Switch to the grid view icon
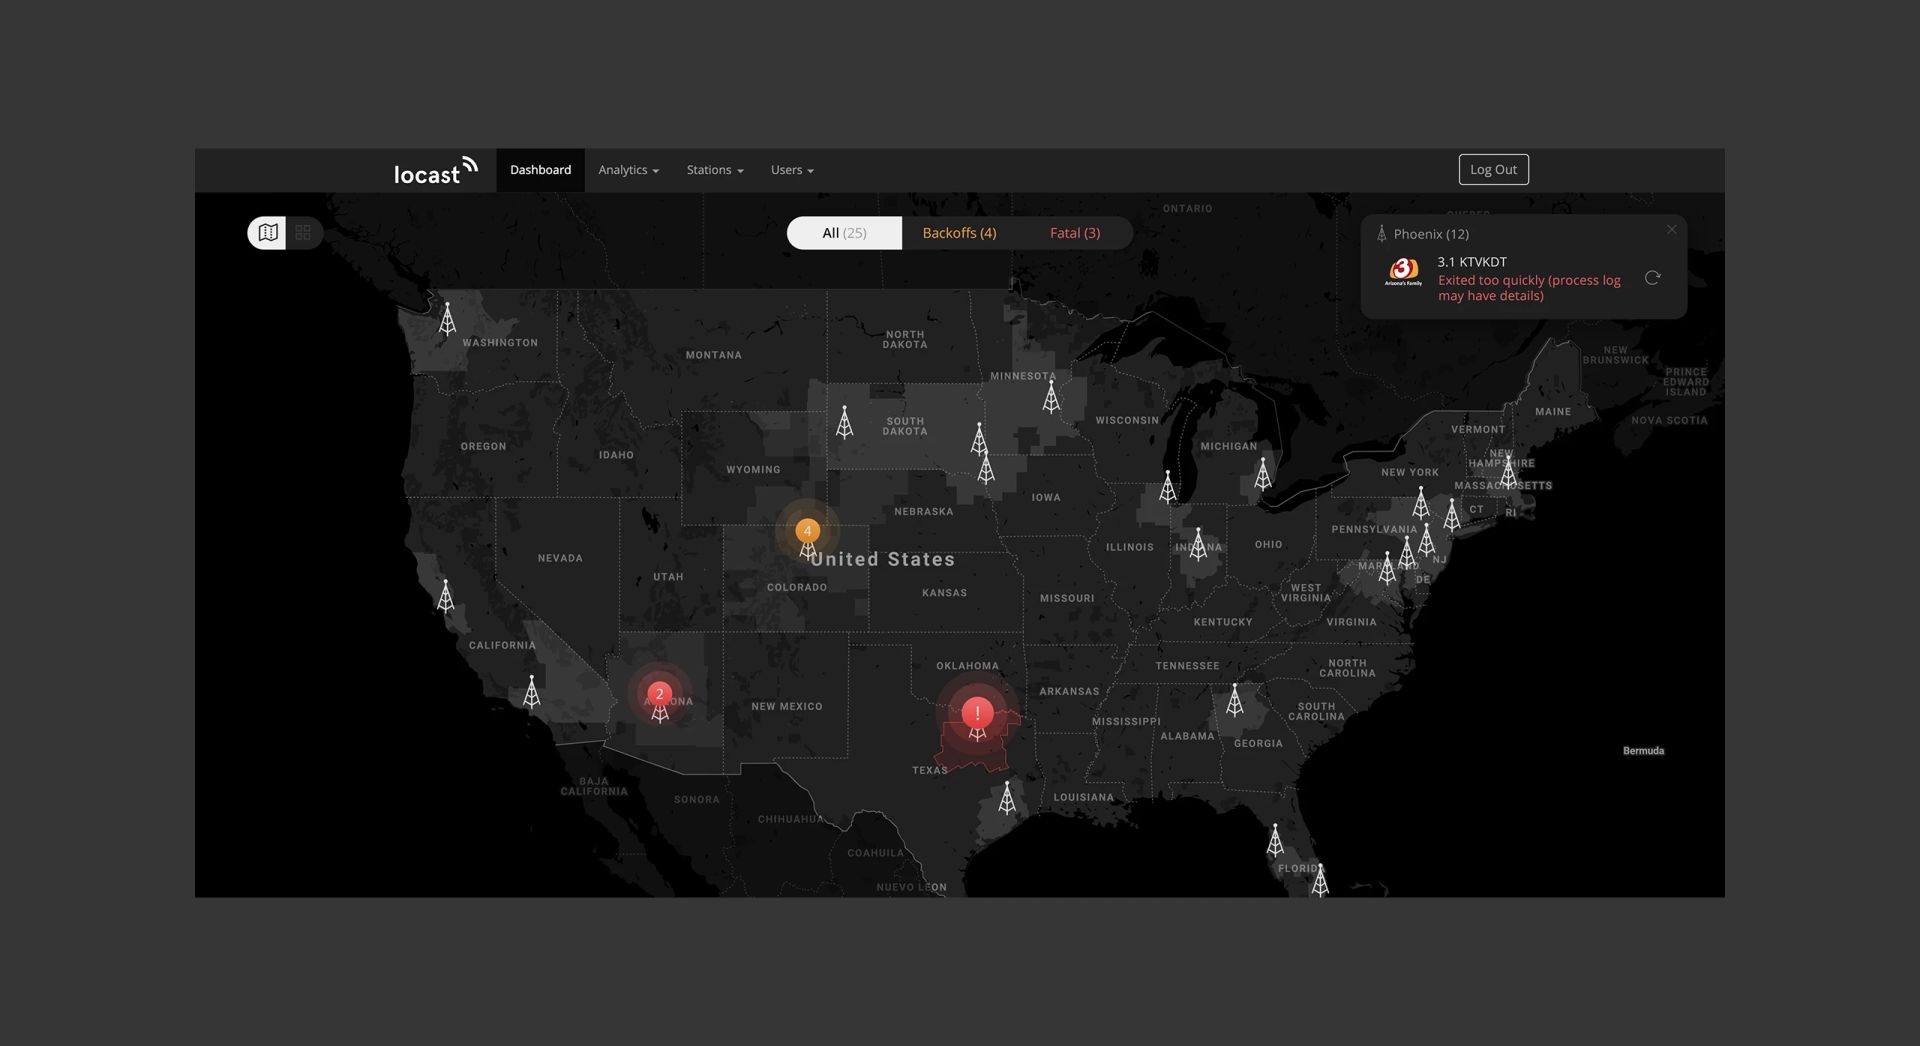This screenshot has height=1046, width=1920. (303, 232)
